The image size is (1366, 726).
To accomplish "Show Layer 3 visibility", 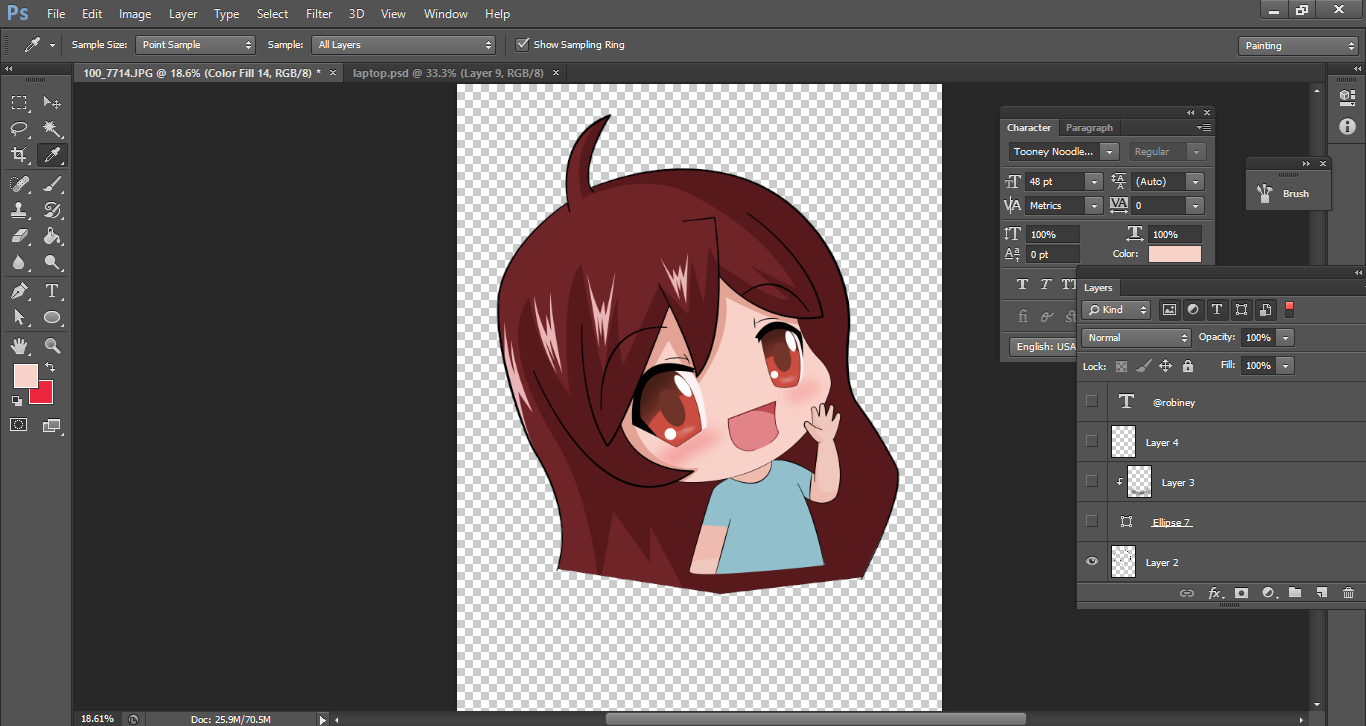I will (x=1092, y=481).
